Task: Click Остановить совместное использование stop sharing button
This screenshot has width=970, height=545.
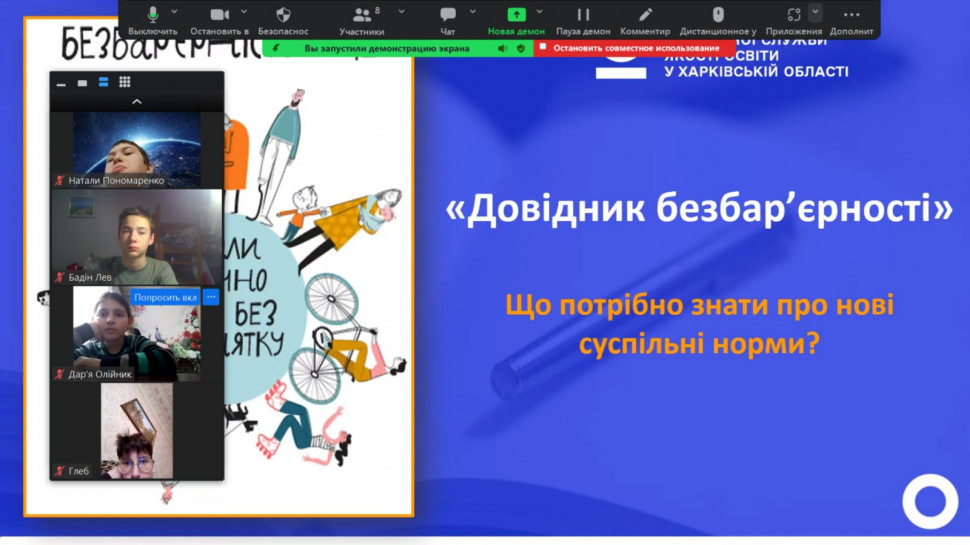Action: coord(635,48)
